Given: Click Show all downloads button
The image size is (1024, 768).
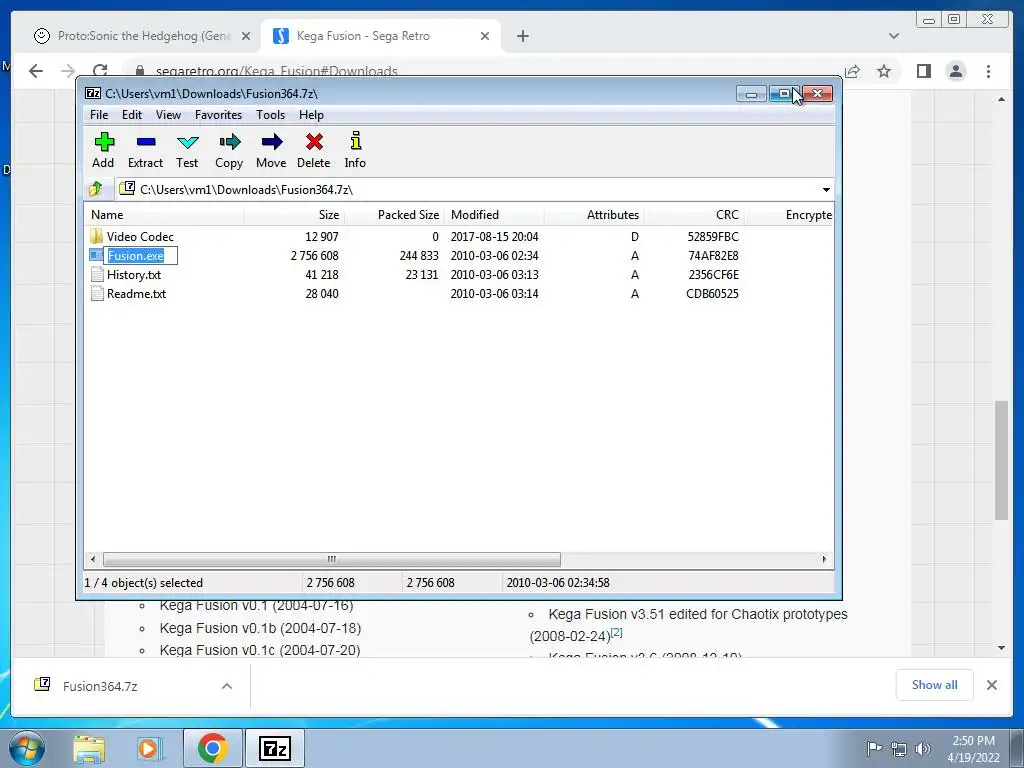Looking at the screenshot, I should click(x=935, y=684).
